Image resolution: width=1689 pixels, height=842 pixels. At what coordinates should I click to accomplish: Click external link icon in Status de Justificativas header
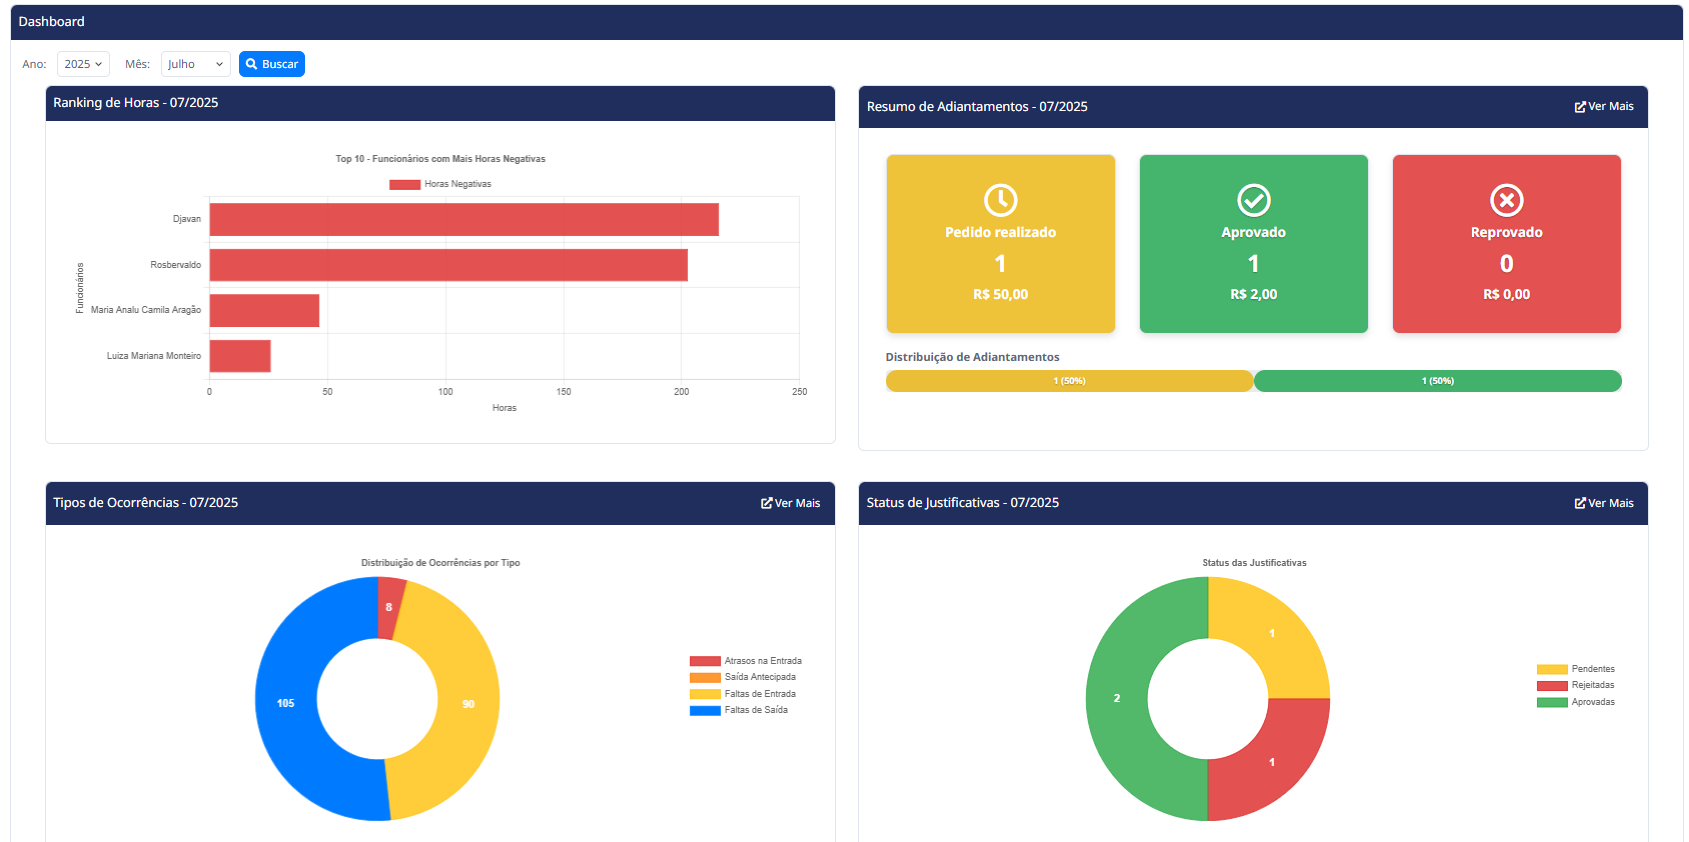(1580, 503)
